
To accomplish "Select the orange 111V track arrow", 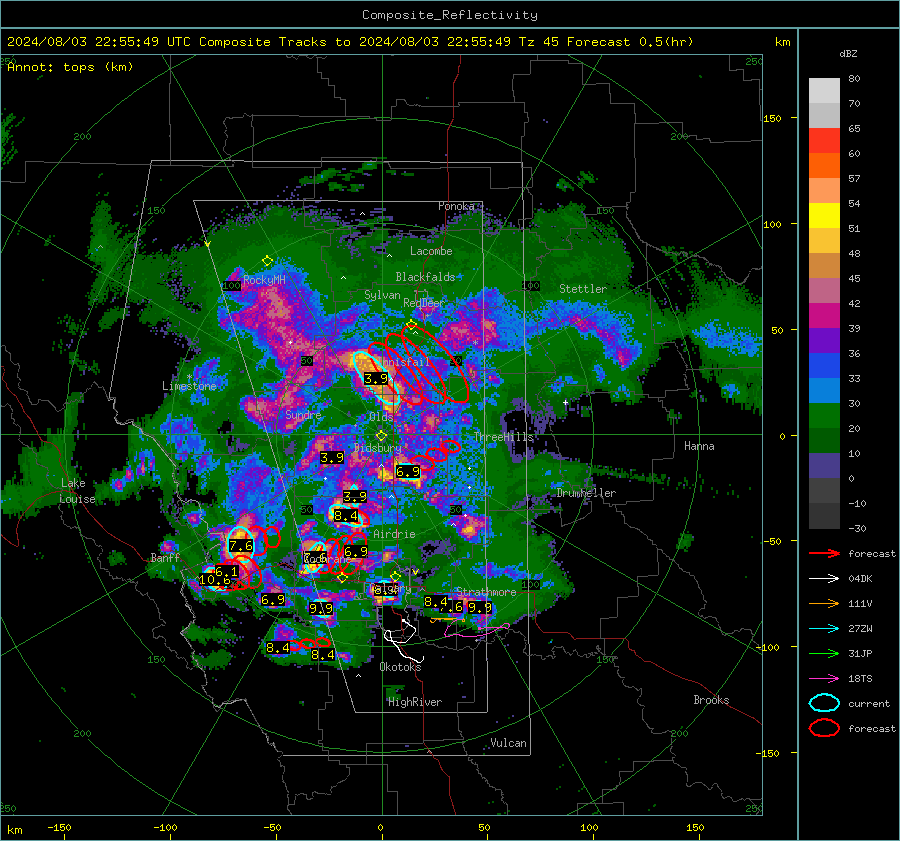I will tap(824, 603).
